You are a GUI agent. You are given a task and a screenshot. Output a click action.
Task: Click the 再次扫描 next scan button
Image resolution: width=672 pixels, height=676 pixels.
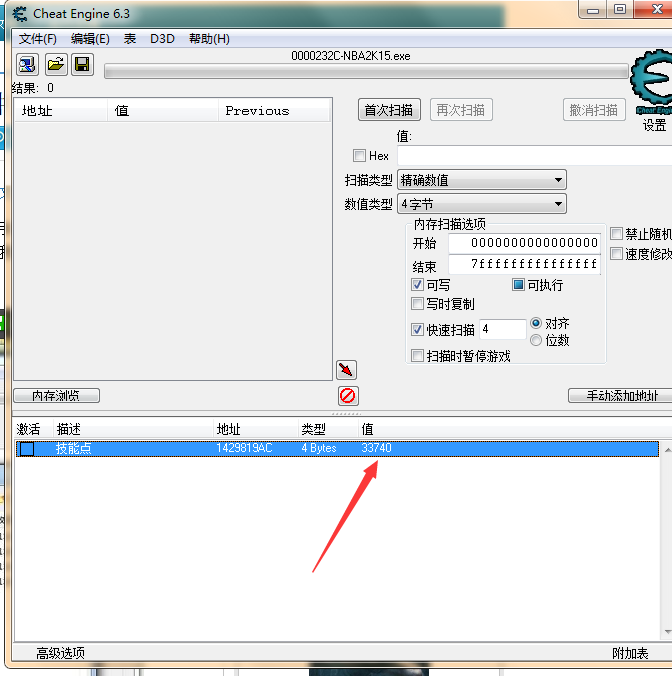[x=461, y=110]
